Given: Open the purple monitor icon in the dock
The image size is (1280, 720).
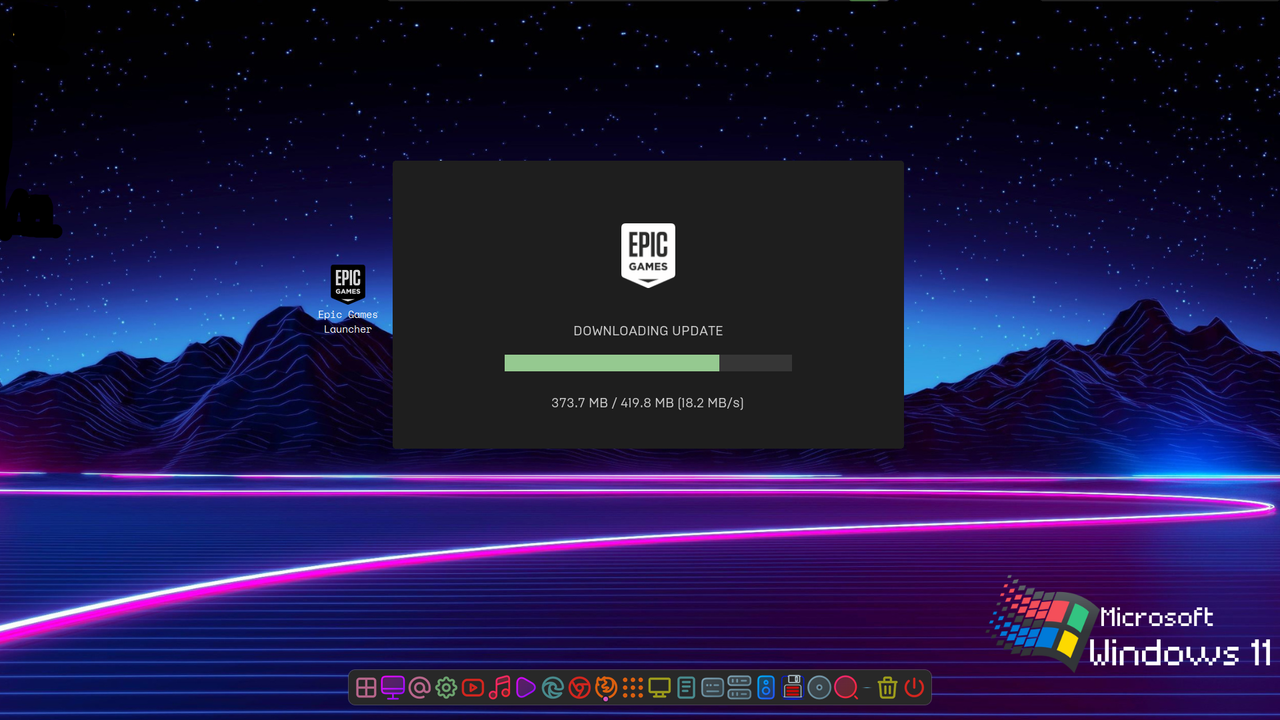Looking at the screenshot, I should click(x=393, y=688).
